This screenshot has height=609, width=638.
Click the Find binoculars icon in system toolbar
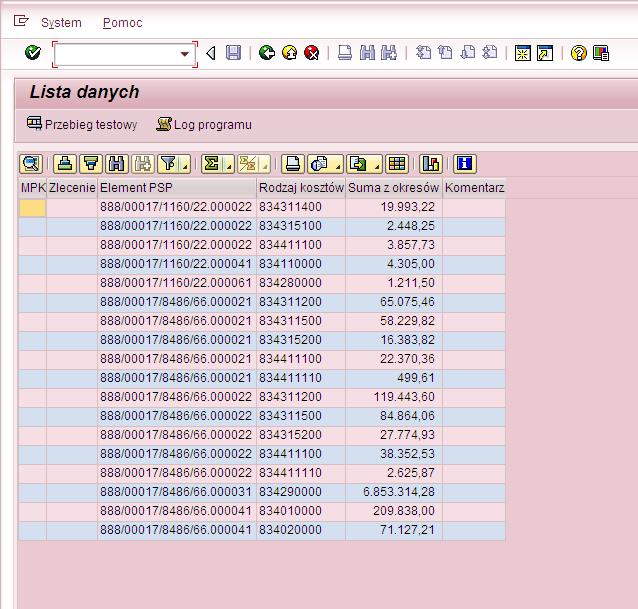(367, 53)
